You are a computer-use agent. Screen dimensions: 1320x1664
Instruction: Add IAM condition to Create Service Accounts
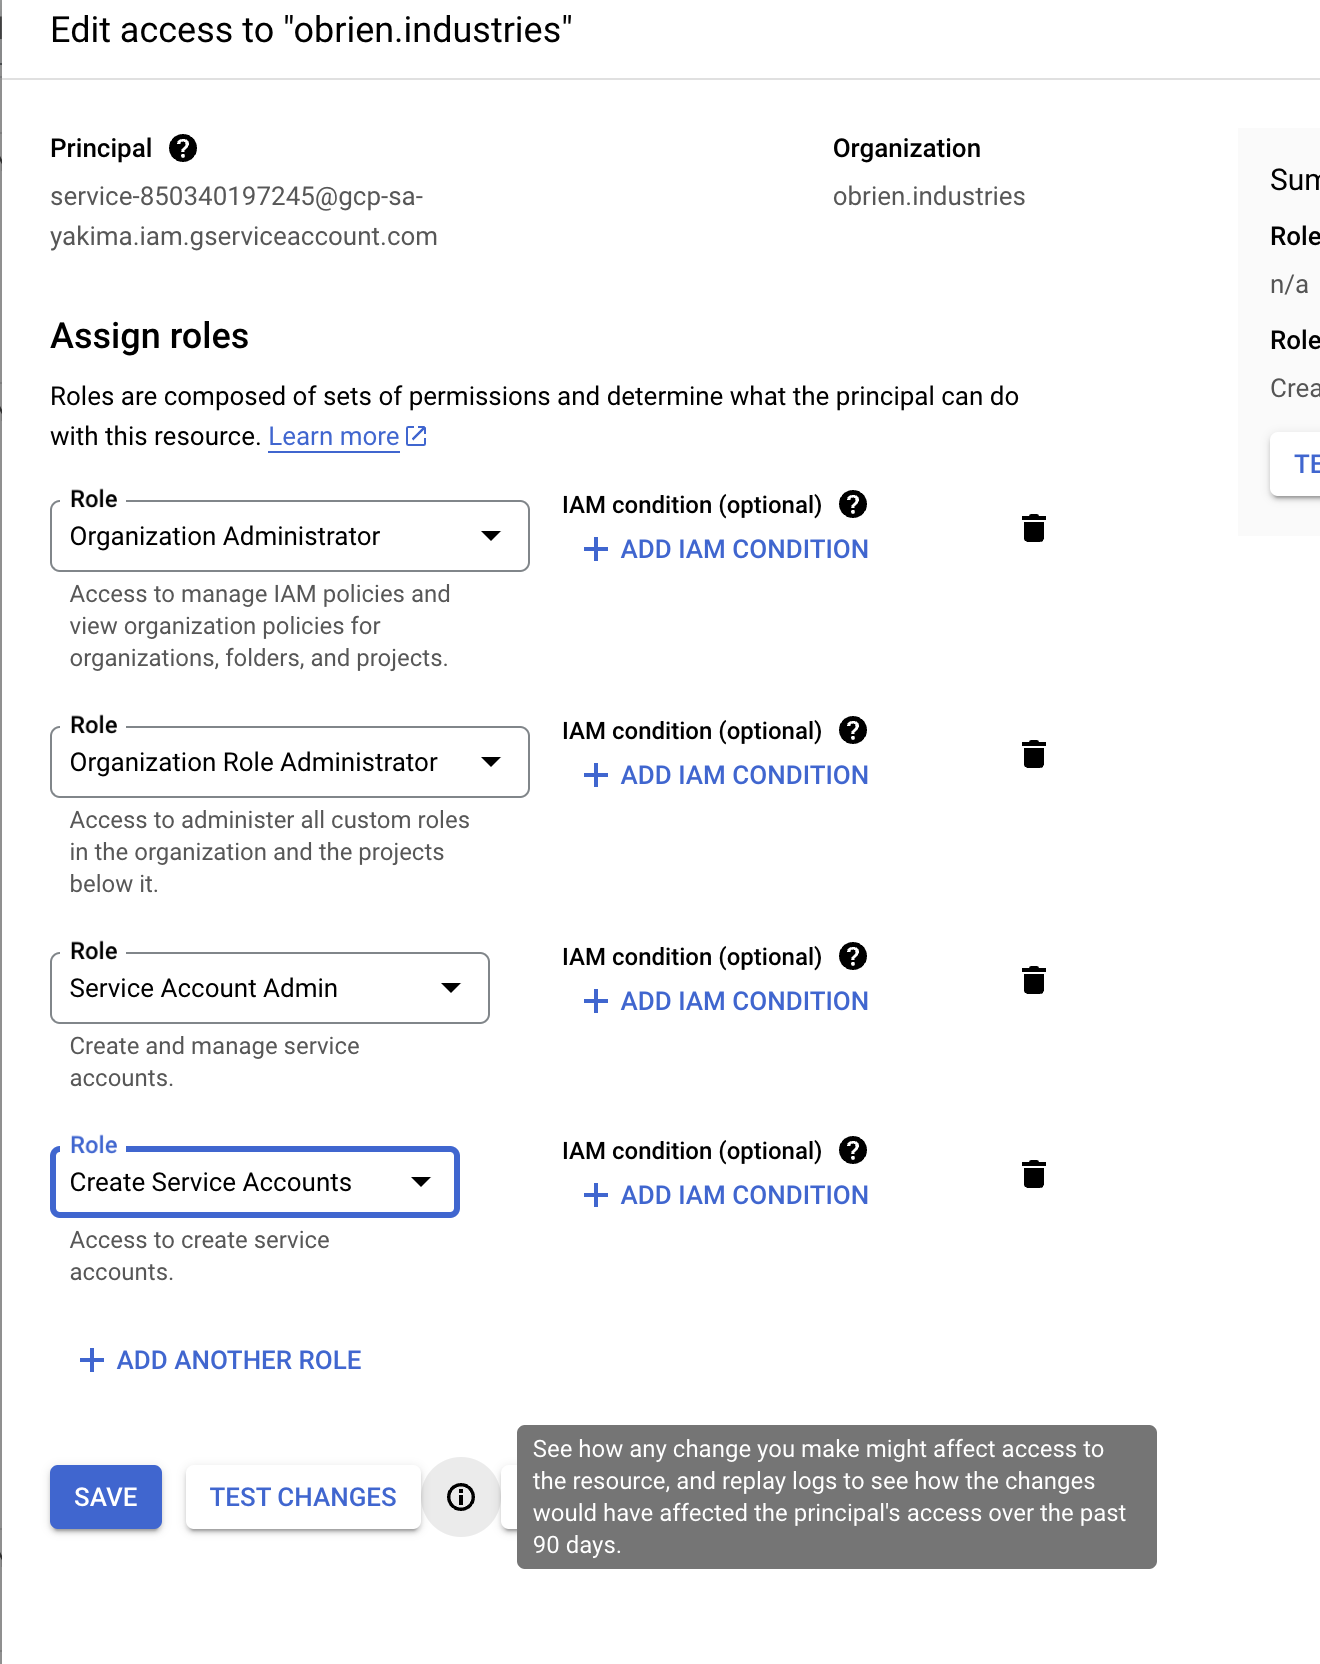(x=725, y=1195)
